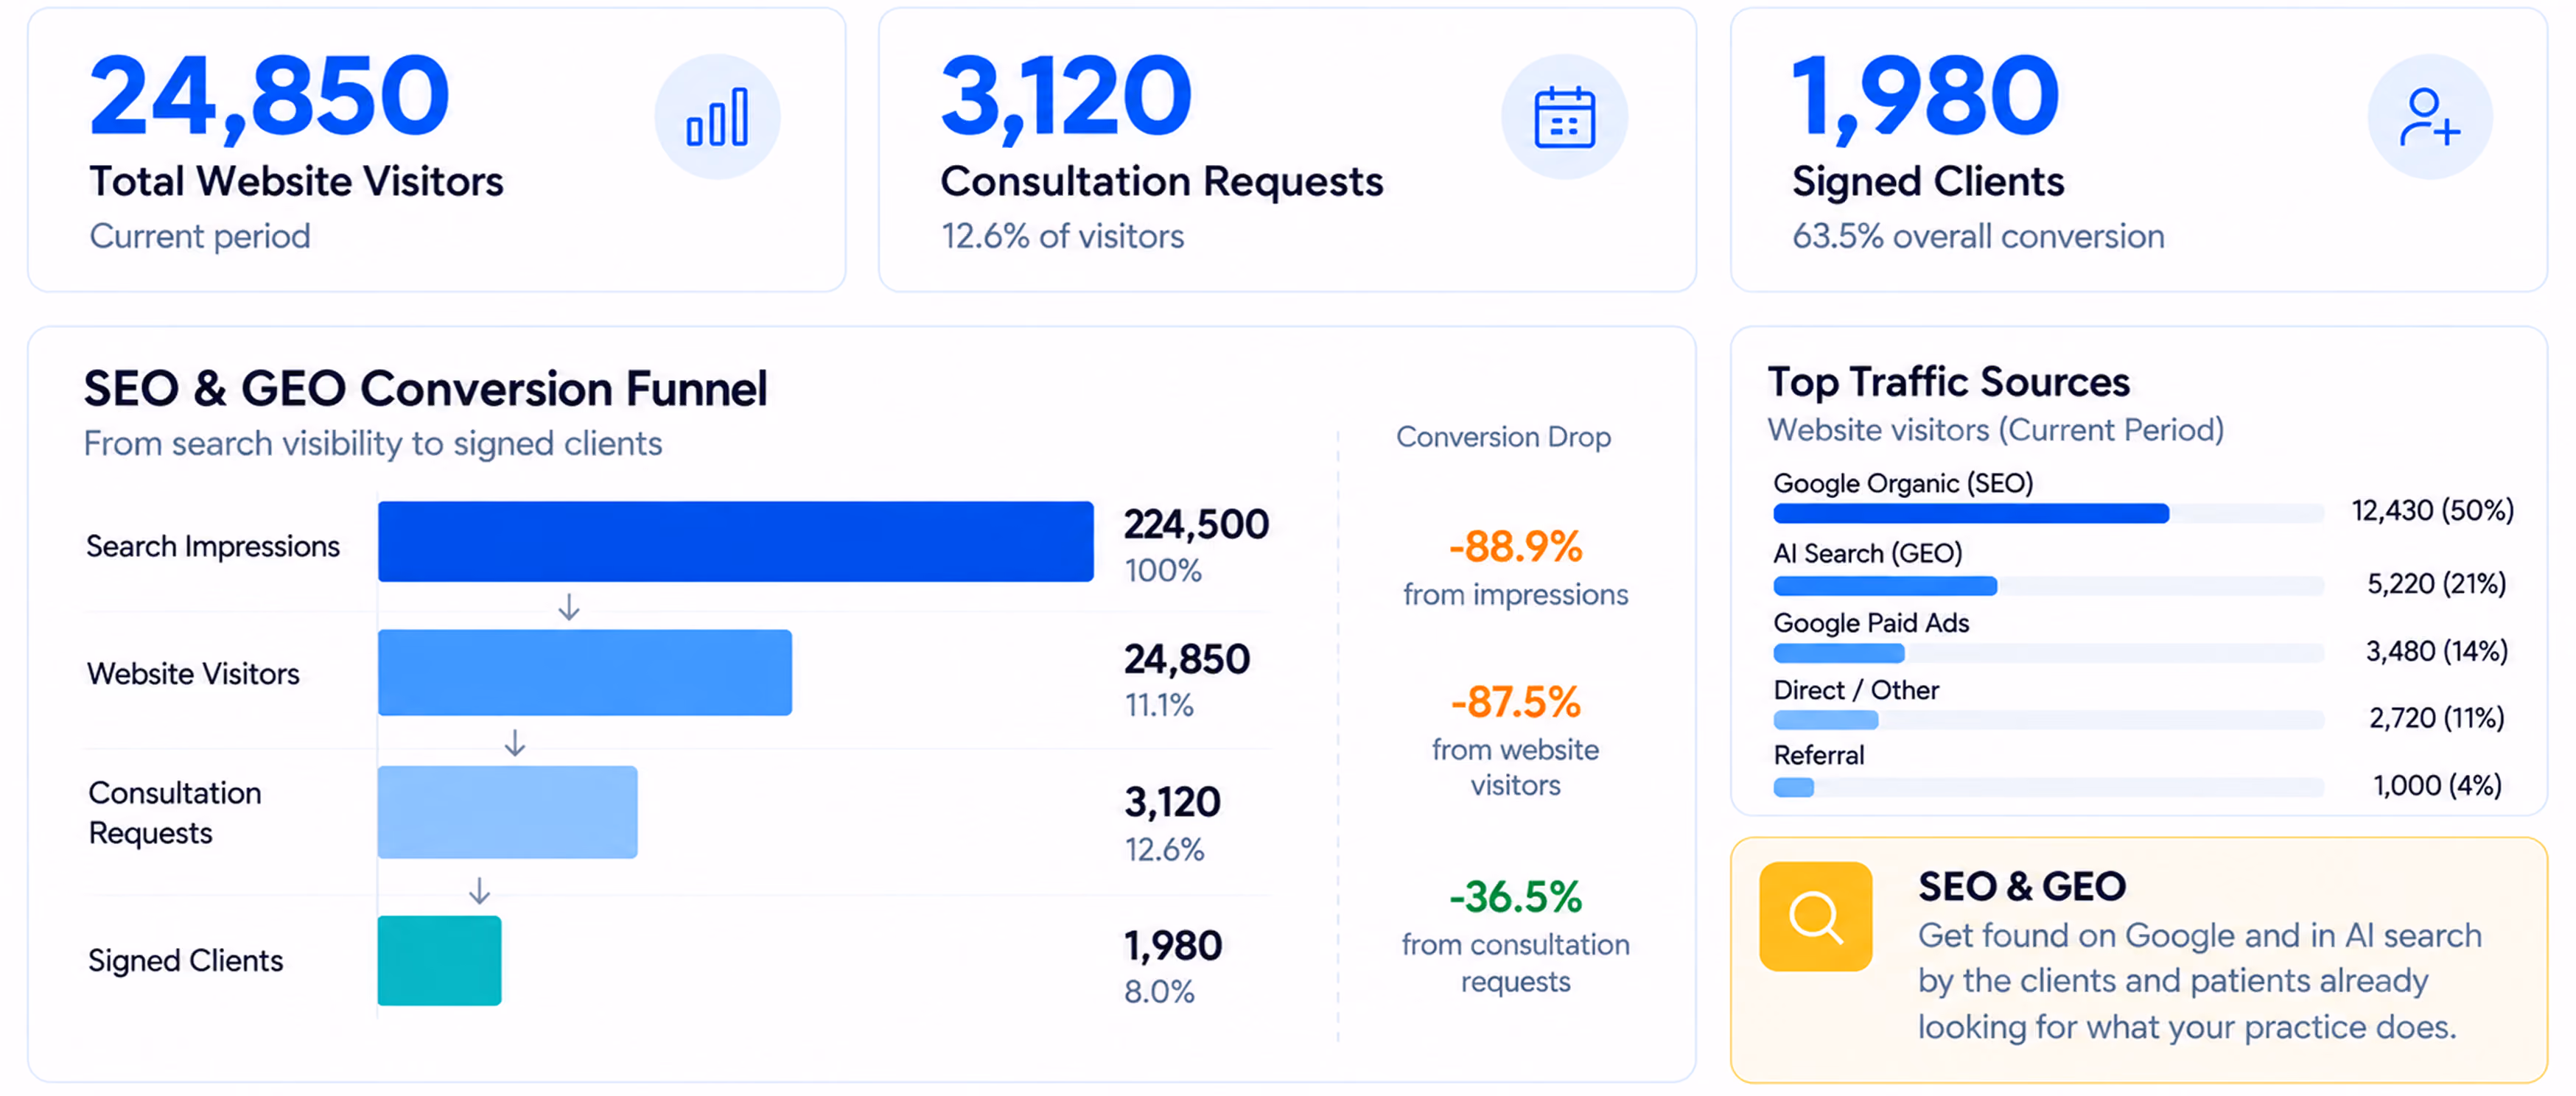
Task: Click the 224,500 impressions value
Action: 1196,524
